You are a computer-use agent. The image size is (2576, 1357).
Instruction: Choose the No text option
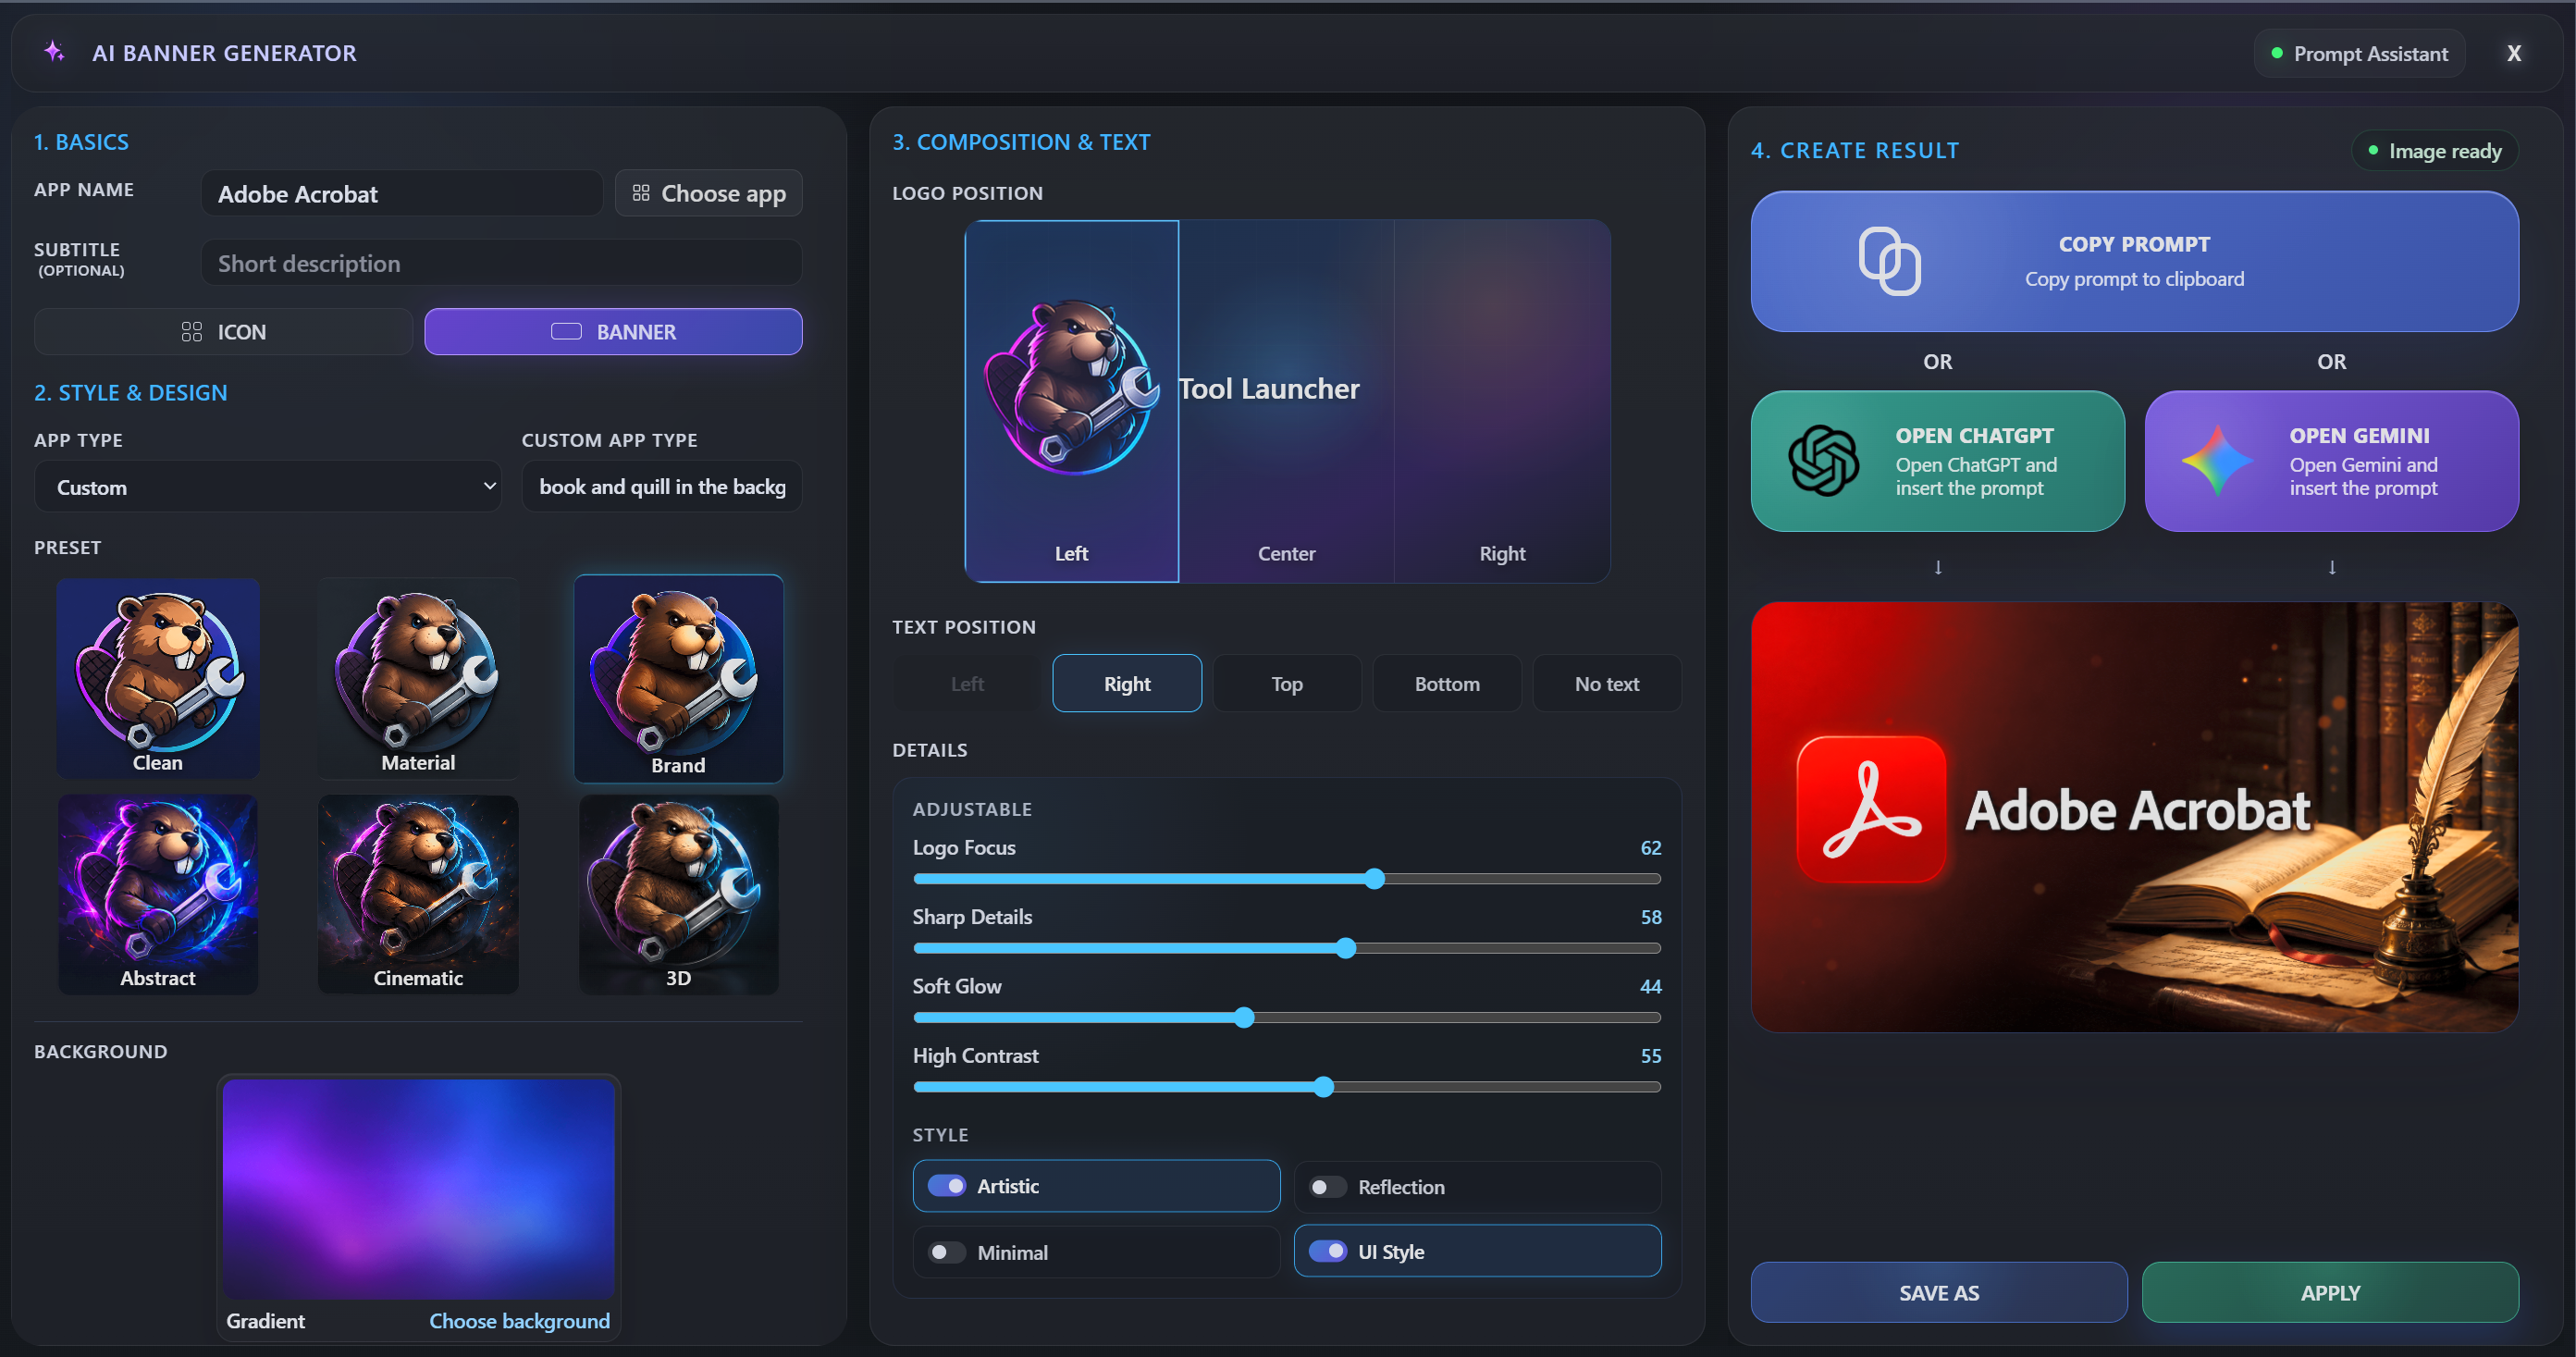click(x=1607, y=683)
